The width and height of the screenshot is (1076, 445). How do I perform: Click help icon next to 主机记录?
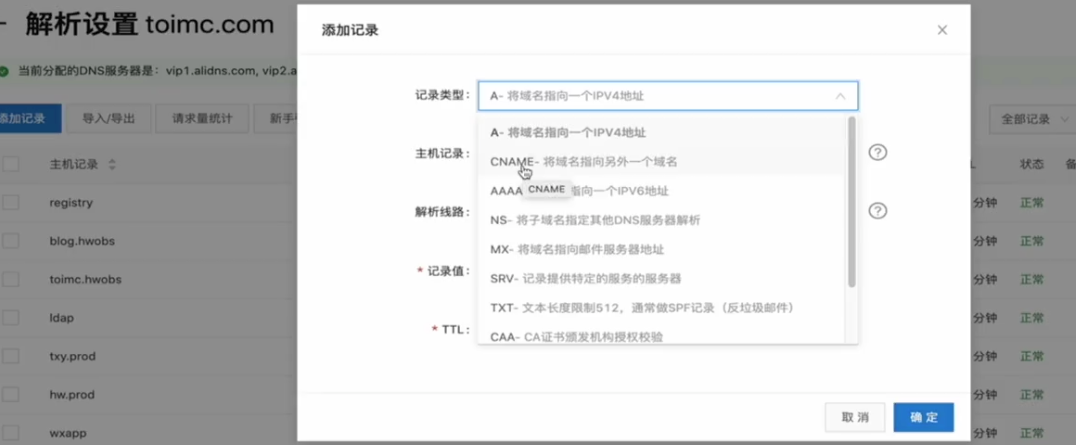tap(877, 153)
